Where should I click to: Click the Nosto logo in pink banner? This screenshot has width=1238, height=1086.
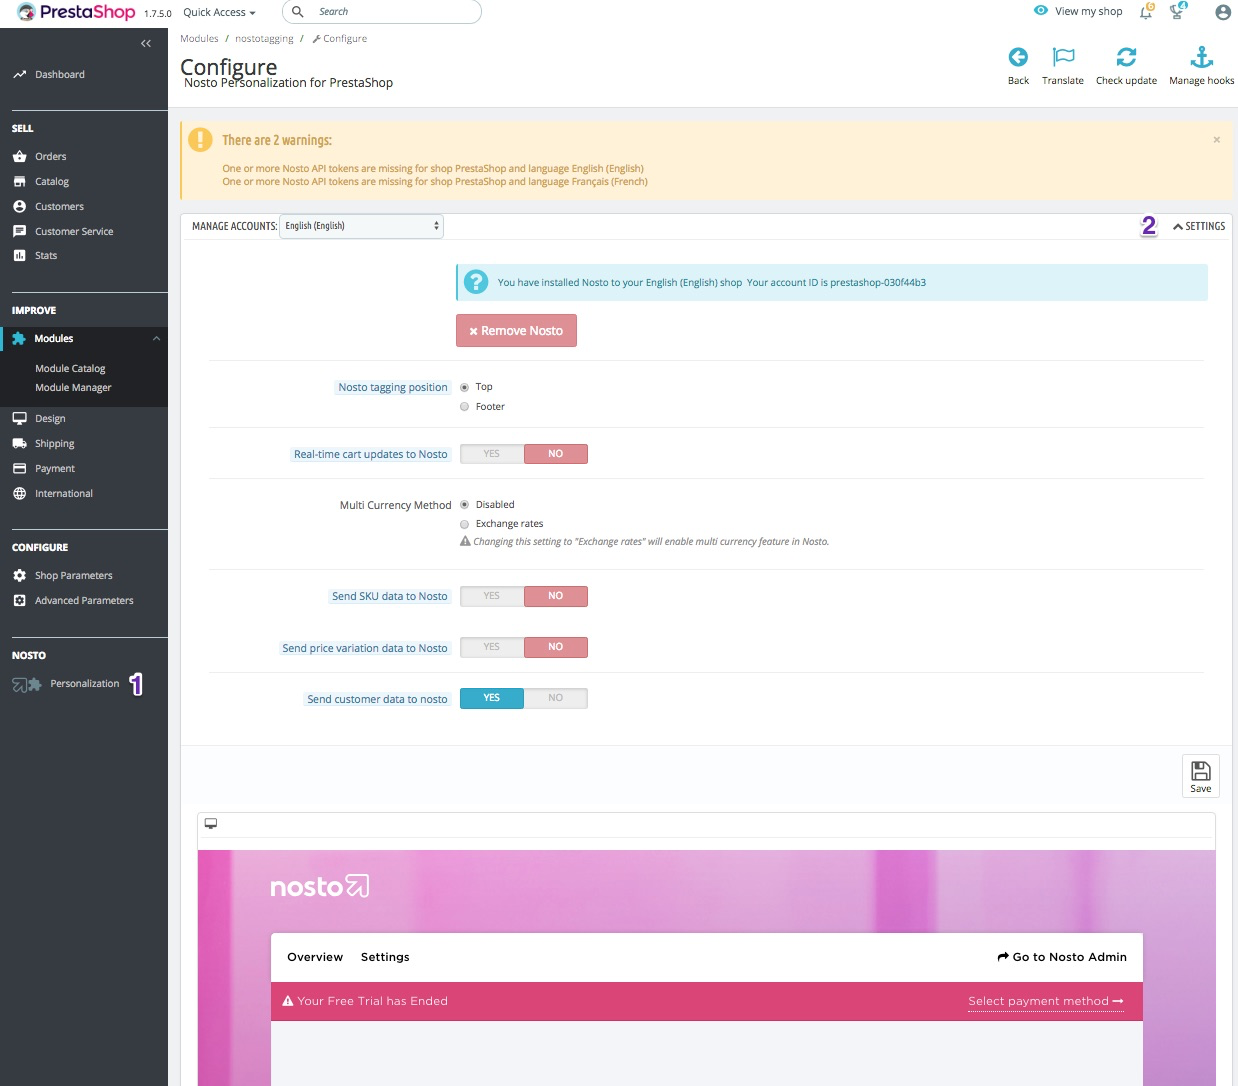(x=320, y=886)
